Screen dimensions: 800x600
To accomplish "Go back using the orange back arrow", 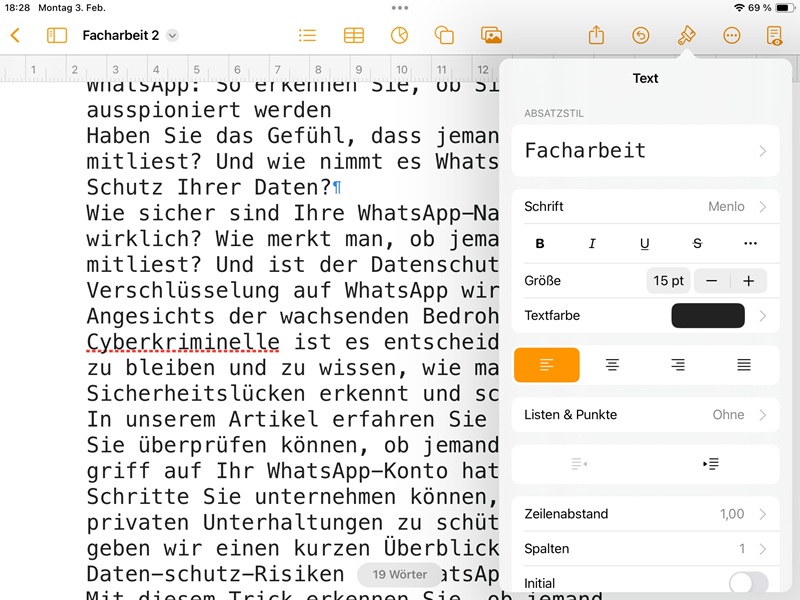I will [15, 35].
